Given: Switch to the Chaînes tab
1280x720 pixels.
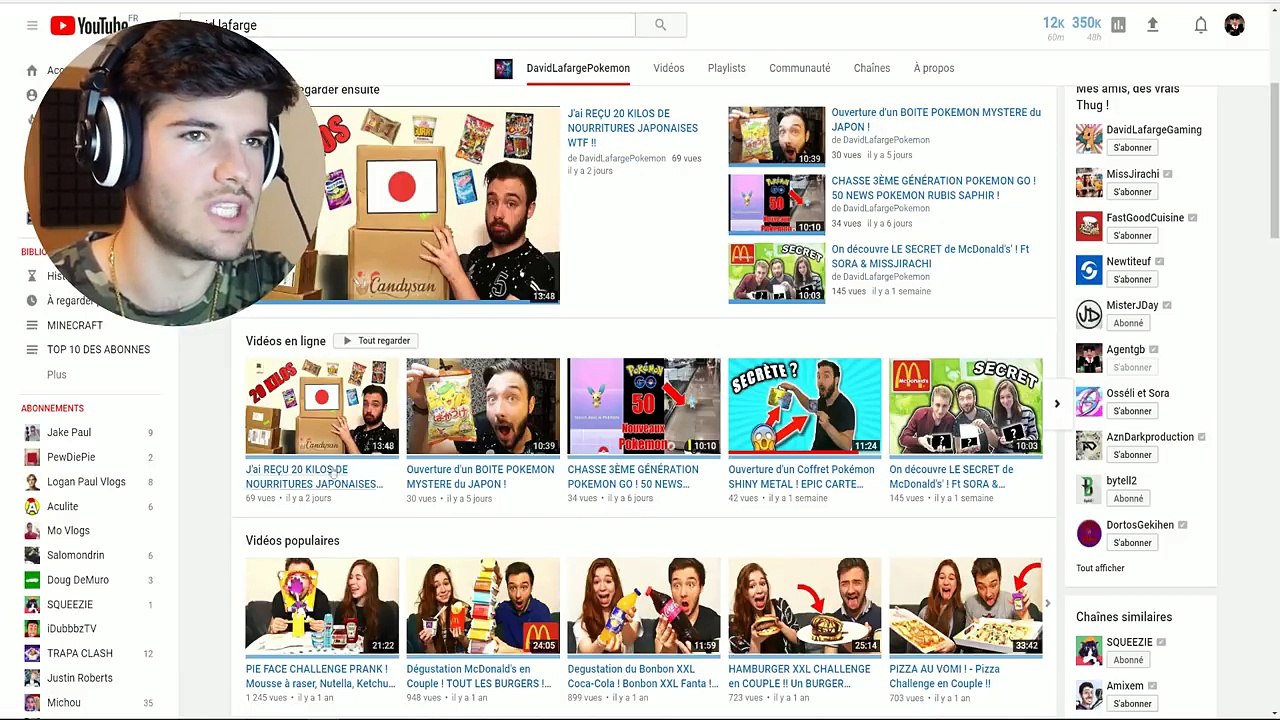Looking at the screenshot, I should click(x=872, y=68).
